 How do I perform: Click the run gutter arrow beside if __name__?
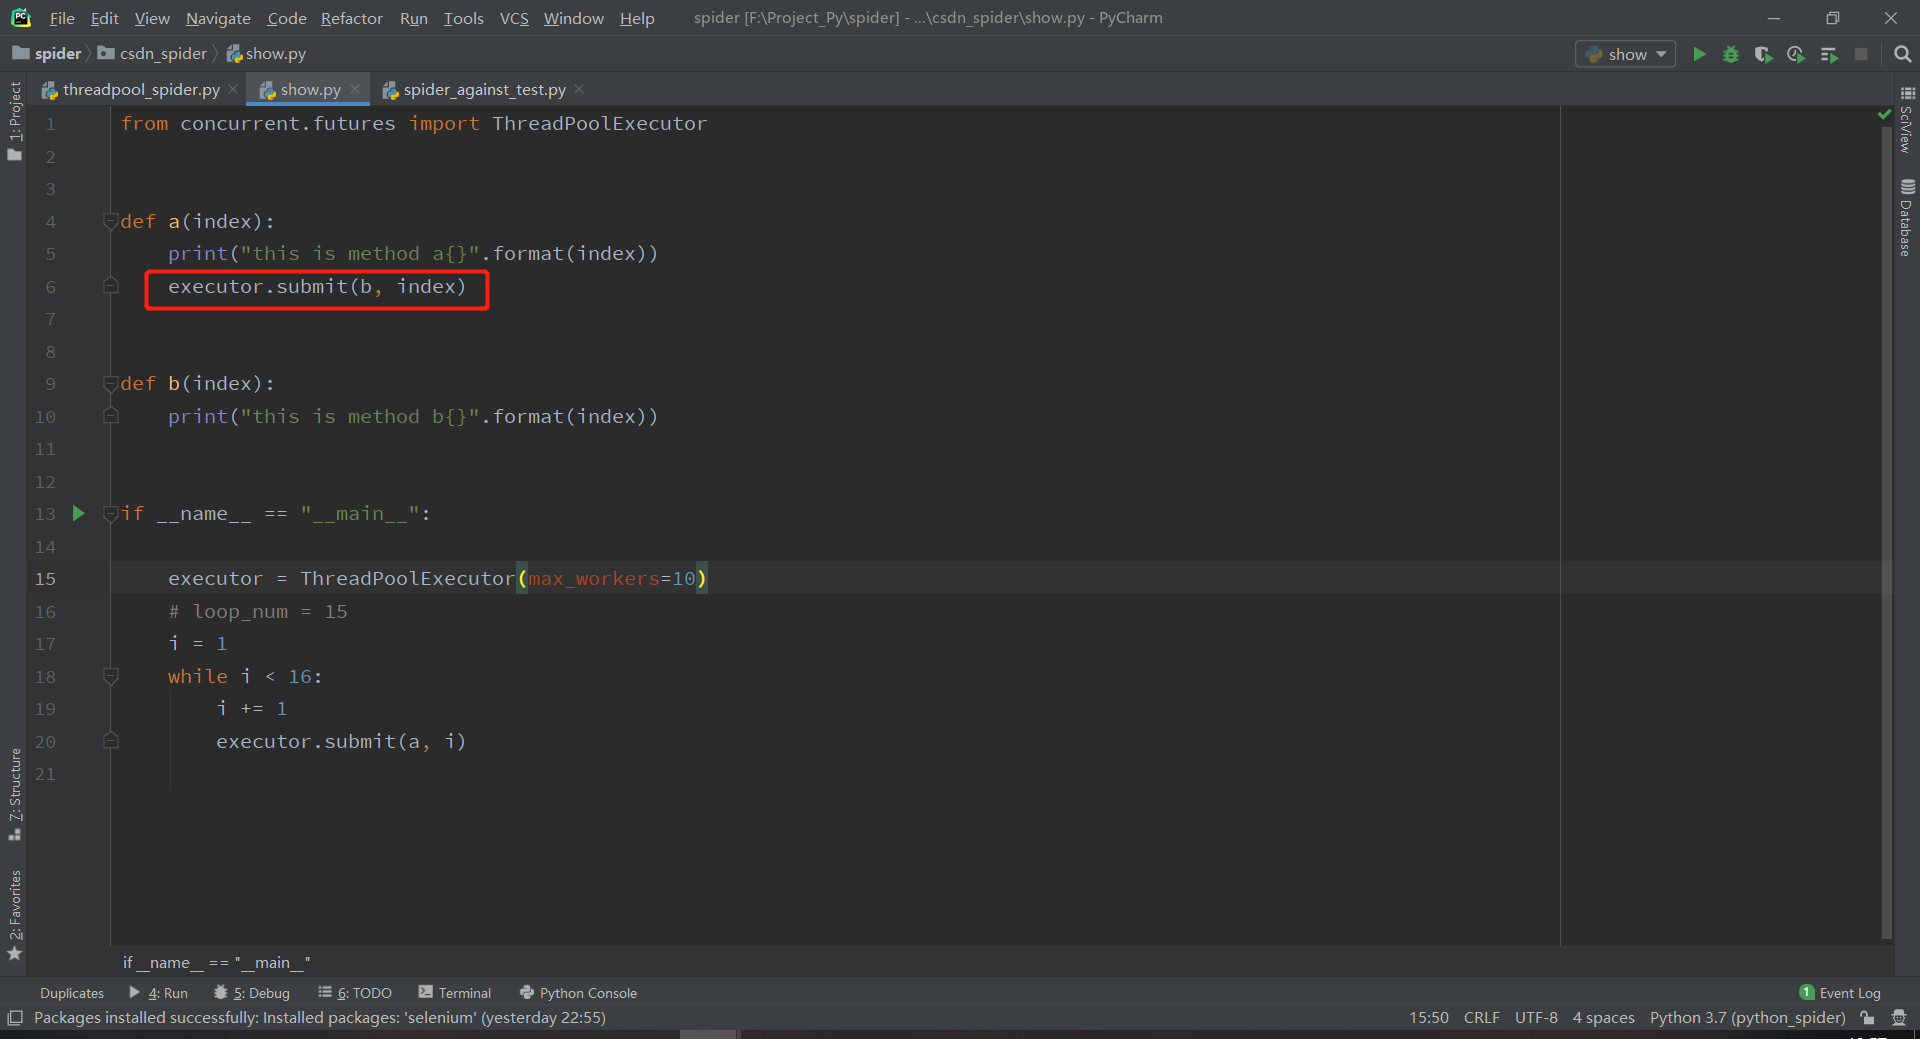click(x=78, y=514)
